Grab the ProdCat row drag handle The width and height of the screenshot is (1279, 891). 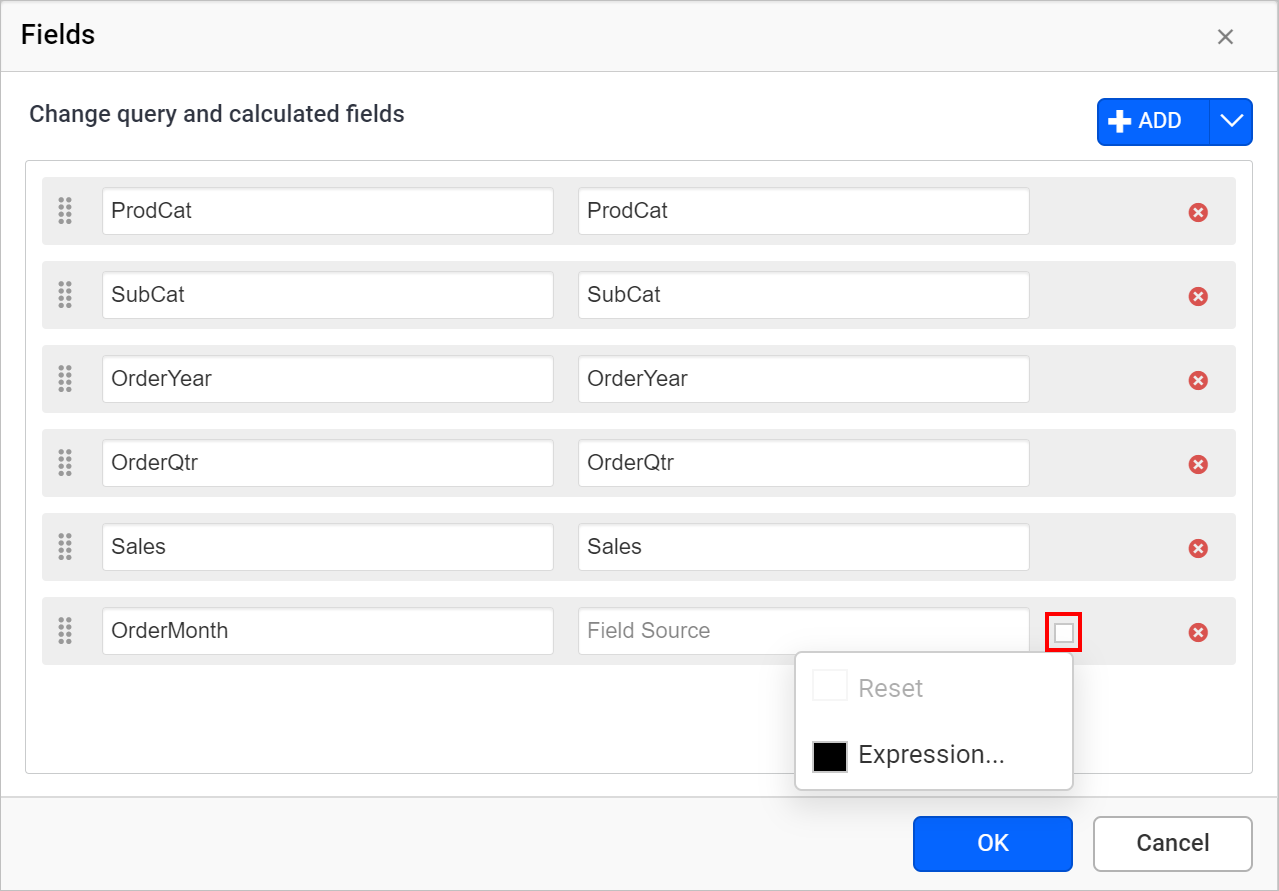point(65,211)
